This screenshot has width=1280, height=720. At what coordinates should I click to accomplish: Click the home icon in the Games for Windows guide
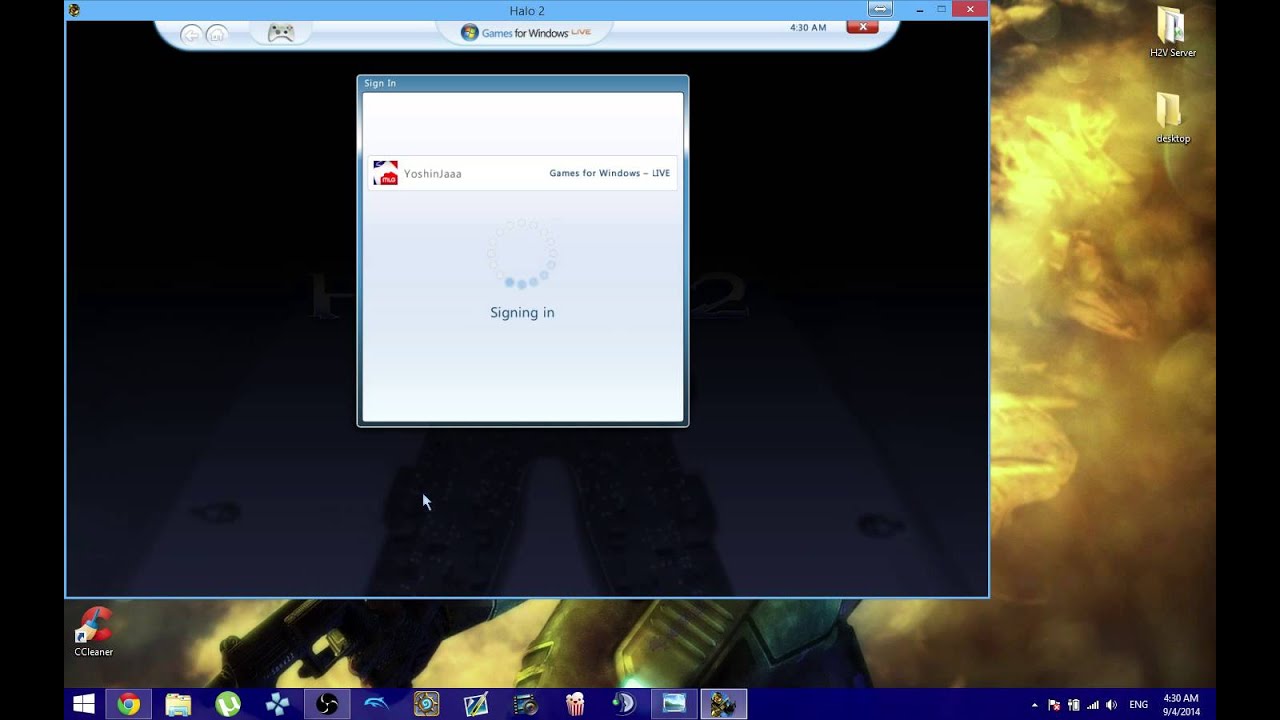click(216, 35)
